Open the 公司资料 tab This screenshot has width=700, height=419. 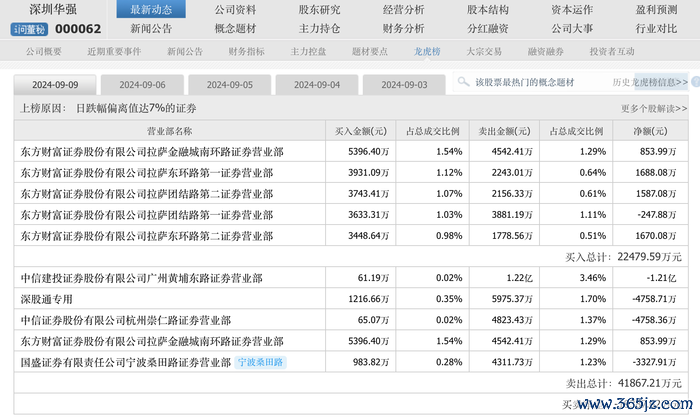click(235, 9)
